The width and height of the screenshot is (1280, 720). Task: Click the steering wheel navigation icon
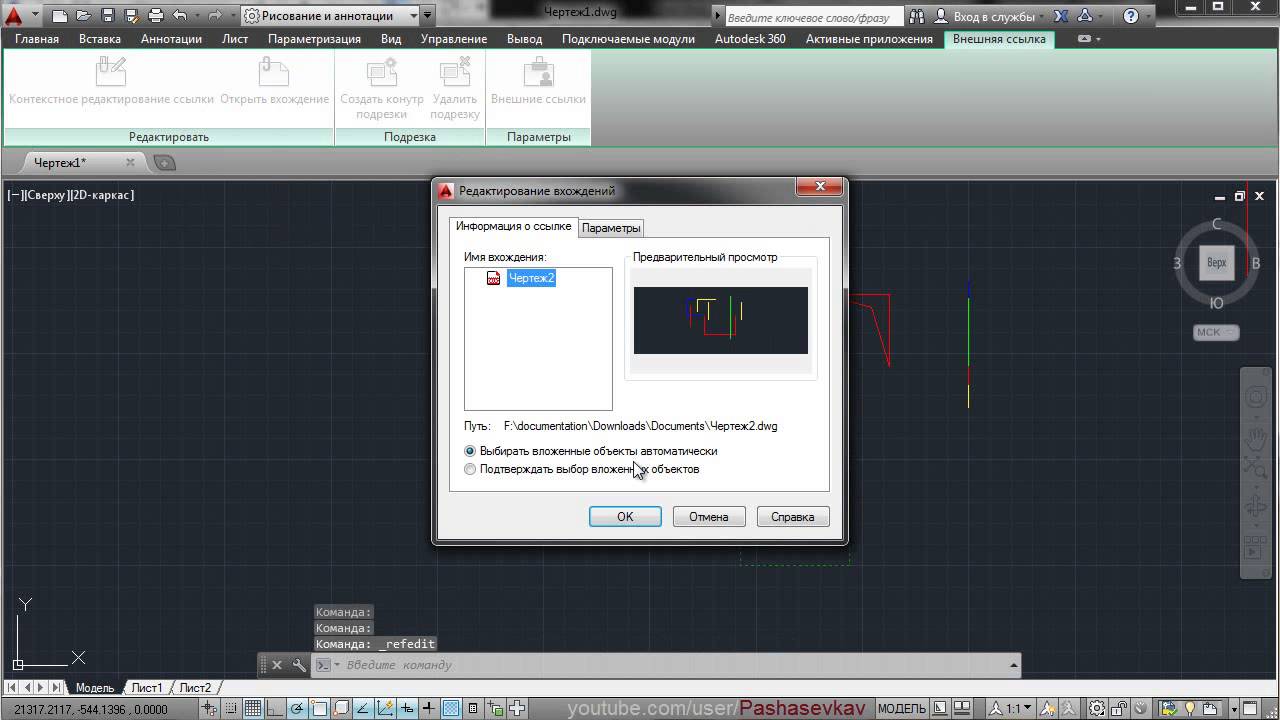pyautogui.click(x=1255, y=397)
